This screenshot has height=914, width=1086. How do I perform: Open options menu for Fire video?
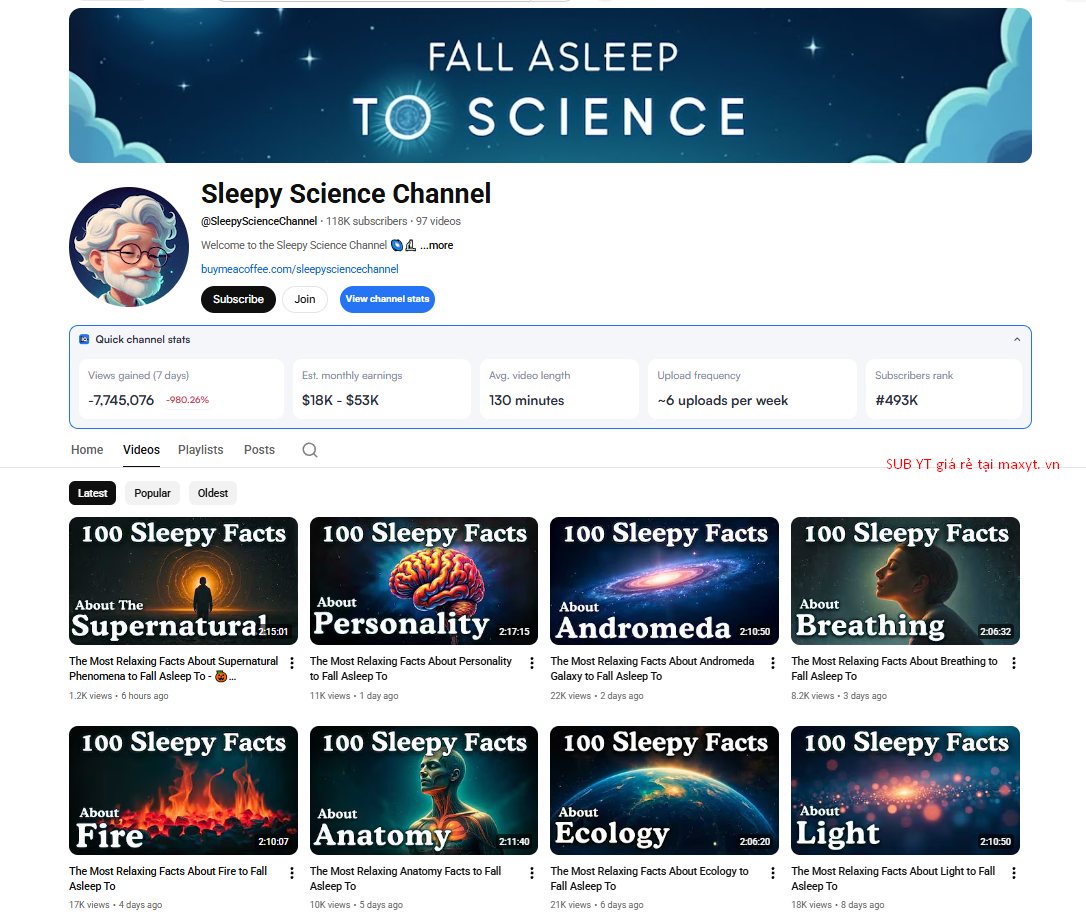pyautogui.click(x=292, y=873)
